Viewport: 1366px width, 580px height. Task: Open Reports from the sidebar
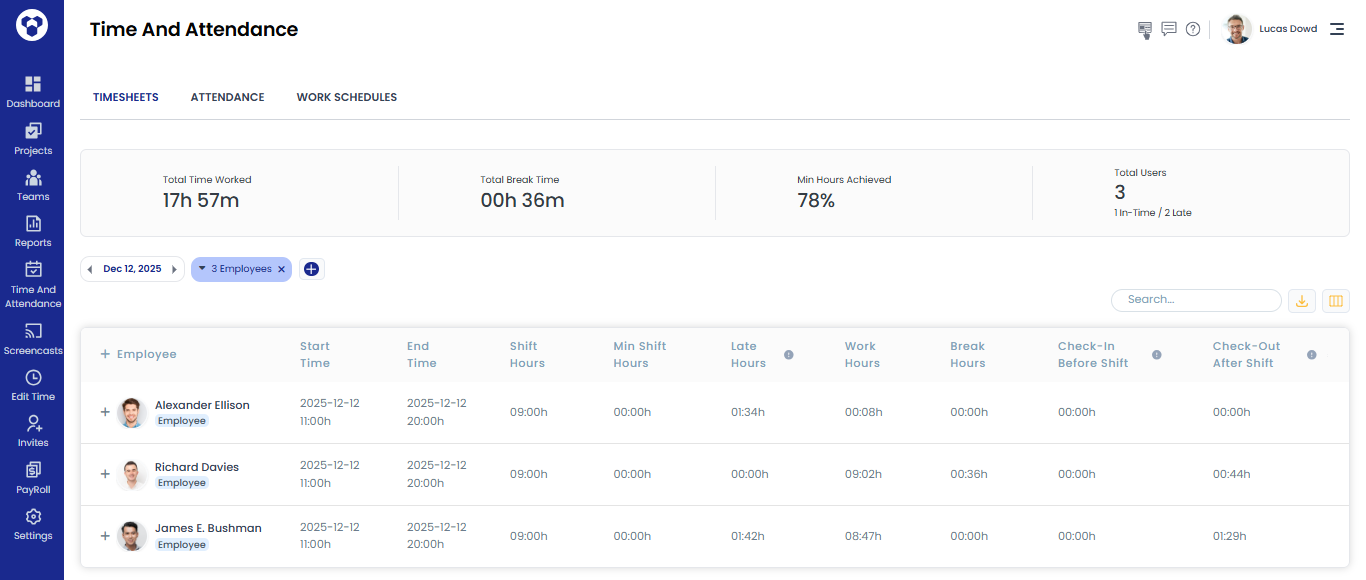click(33, 224)
